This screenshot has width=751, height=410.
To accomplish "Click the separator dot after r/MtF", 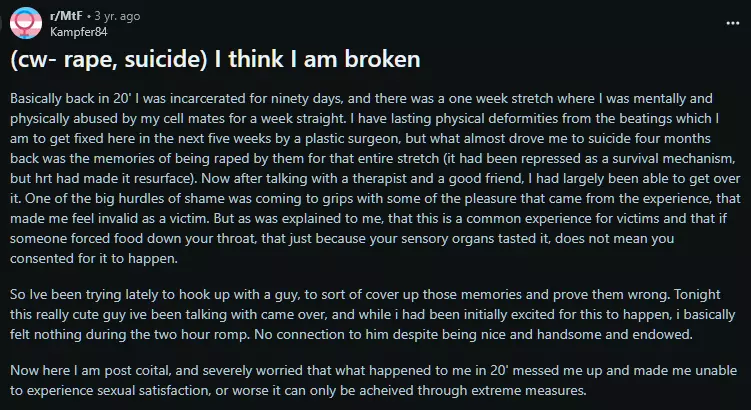I will [x=91, y=15].
